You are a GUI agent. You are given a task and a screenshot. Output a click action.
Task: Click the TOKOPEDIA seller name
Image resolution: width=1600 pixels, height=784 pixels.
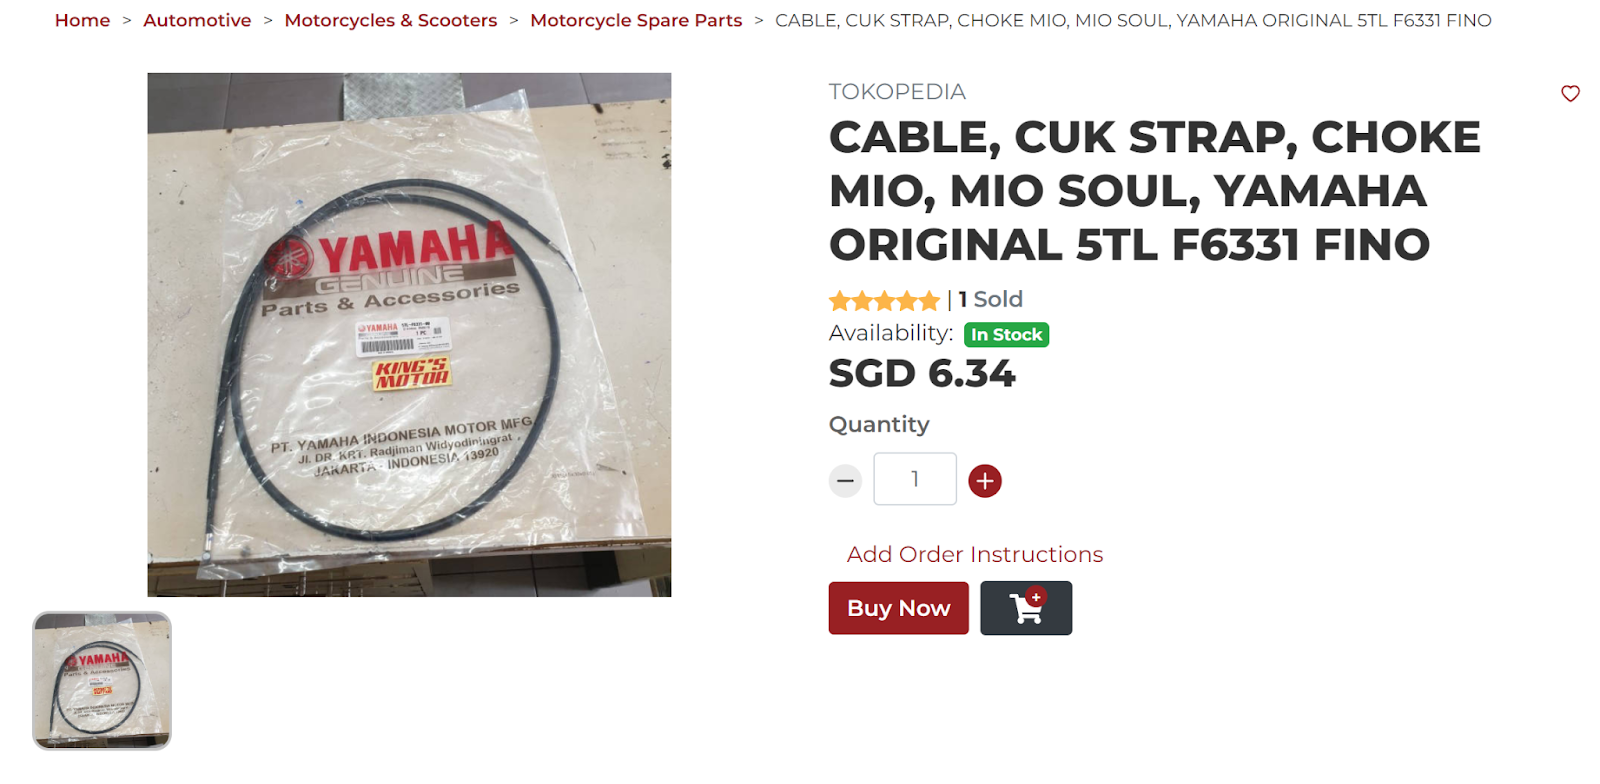coord(897,92)
